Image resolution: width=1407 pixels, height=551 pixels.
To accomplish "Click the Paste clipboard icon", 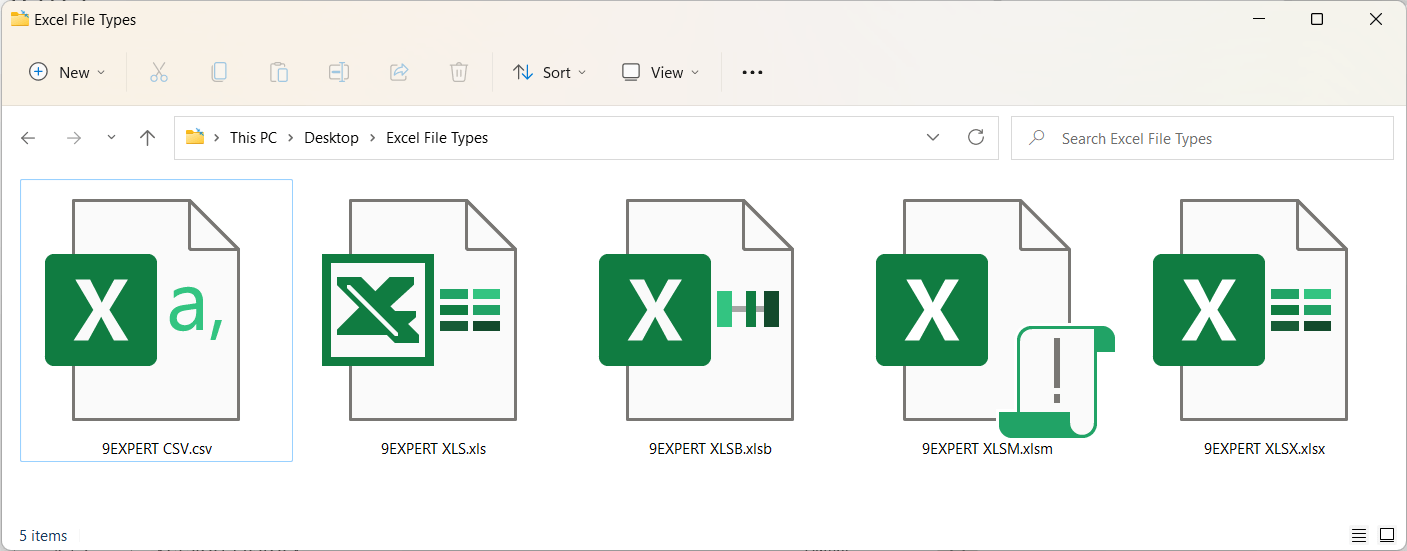I will 278,72.
